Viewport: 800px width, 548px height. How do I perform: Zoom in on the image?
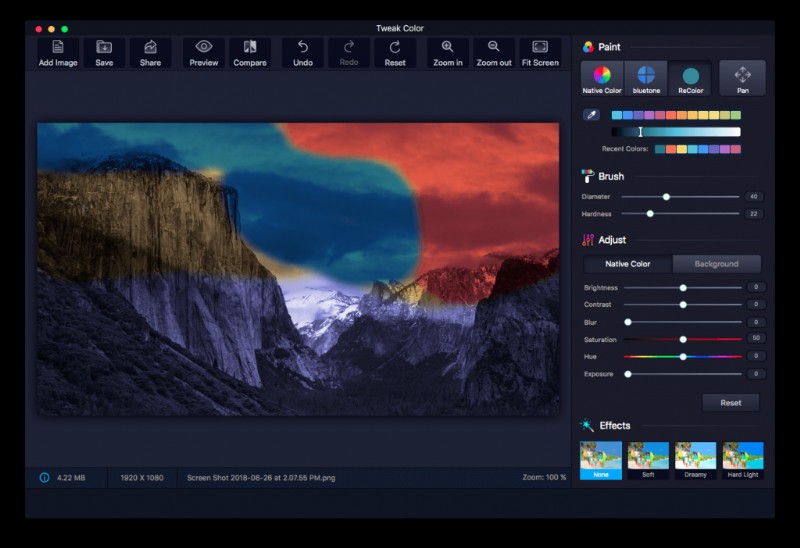coord(447,53)
